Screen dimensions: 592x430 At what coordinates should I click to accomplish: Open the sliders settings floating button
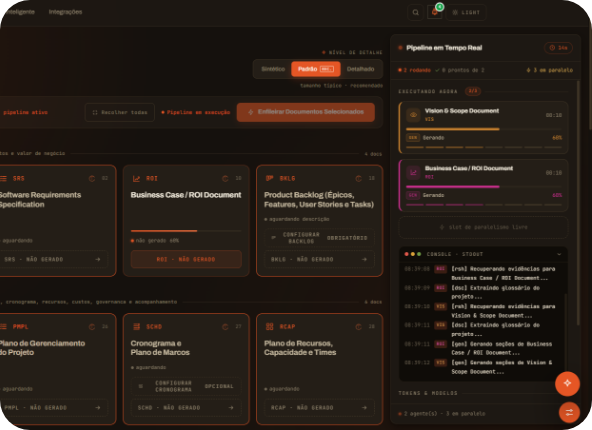point(569,412)
